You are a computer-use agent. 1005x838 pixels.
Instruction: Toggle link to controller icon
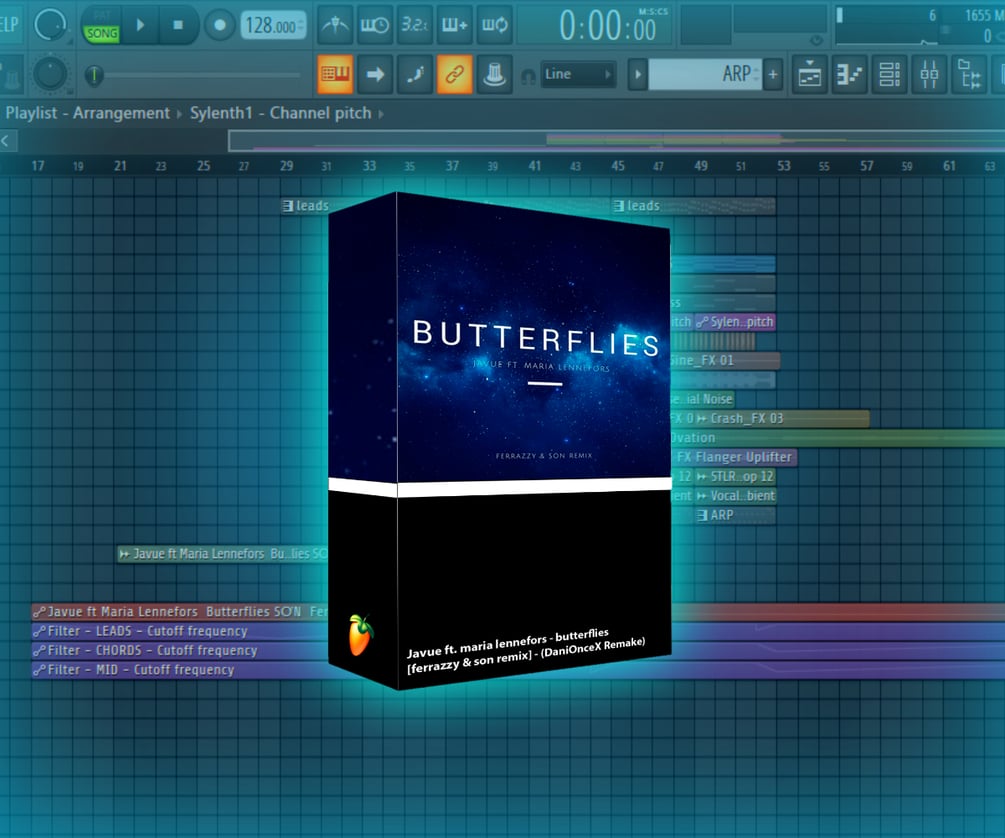click(454, 74)
